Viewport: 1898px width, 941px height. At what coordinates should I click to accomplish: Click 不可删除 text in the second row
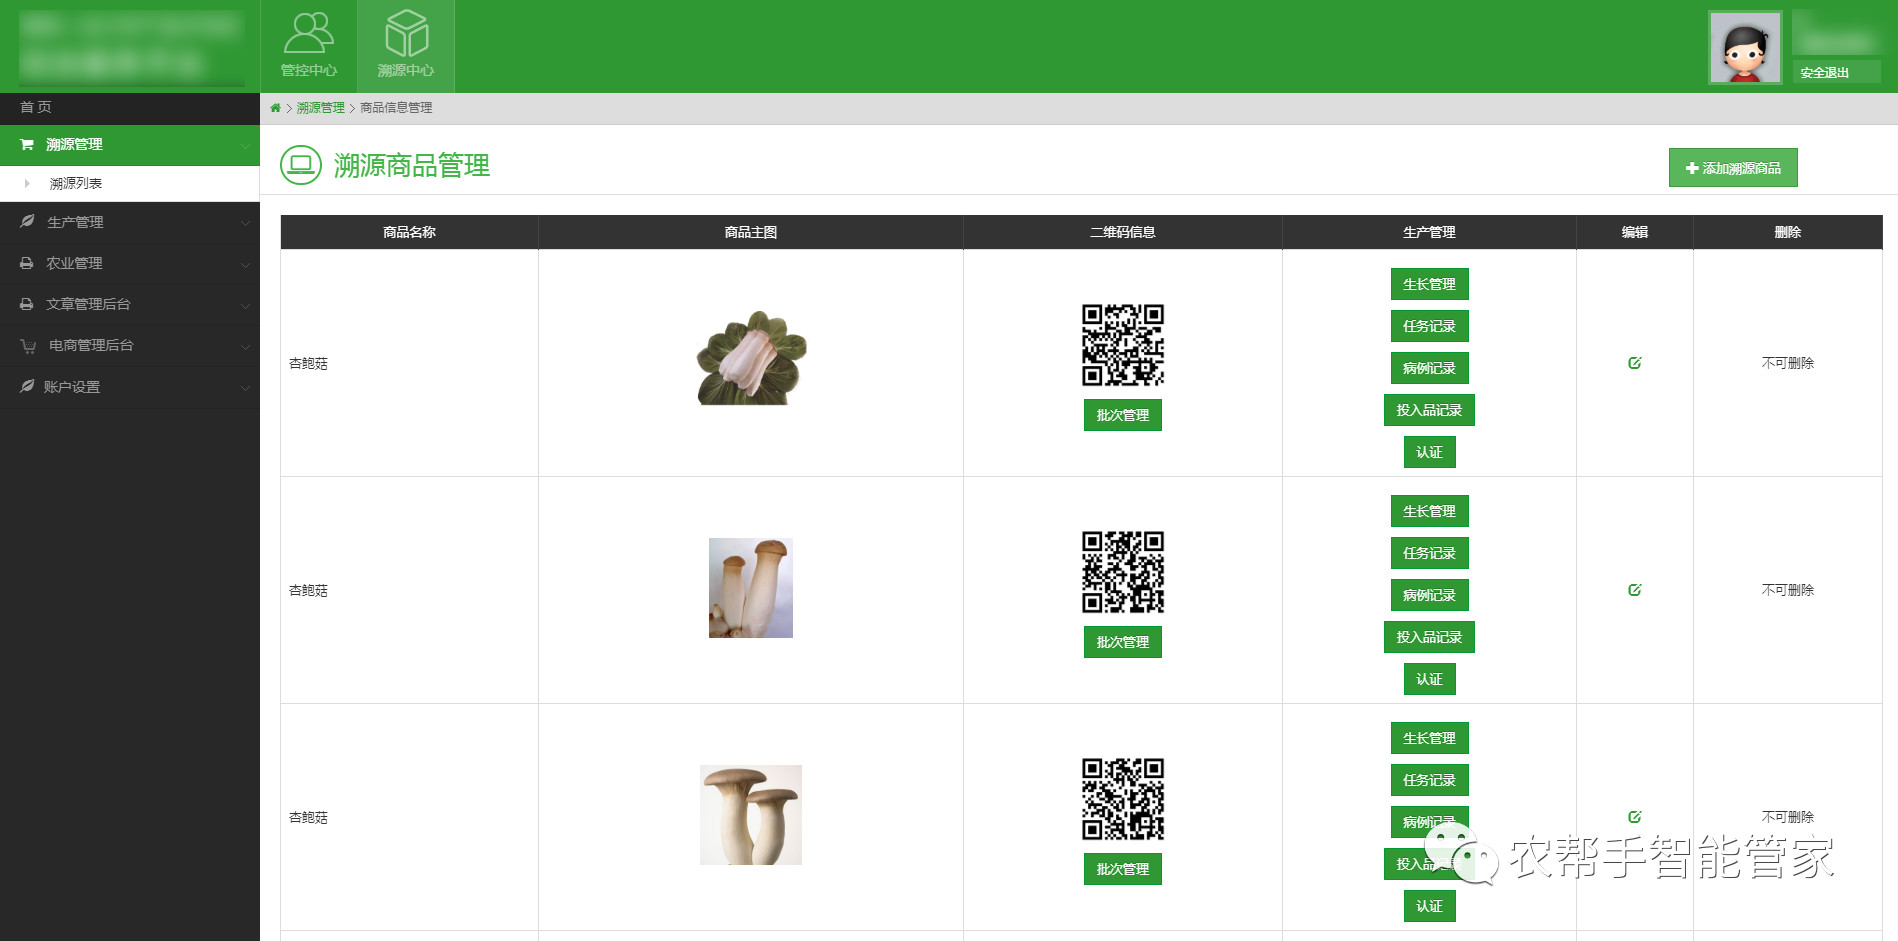click(x=1788, y=590)
